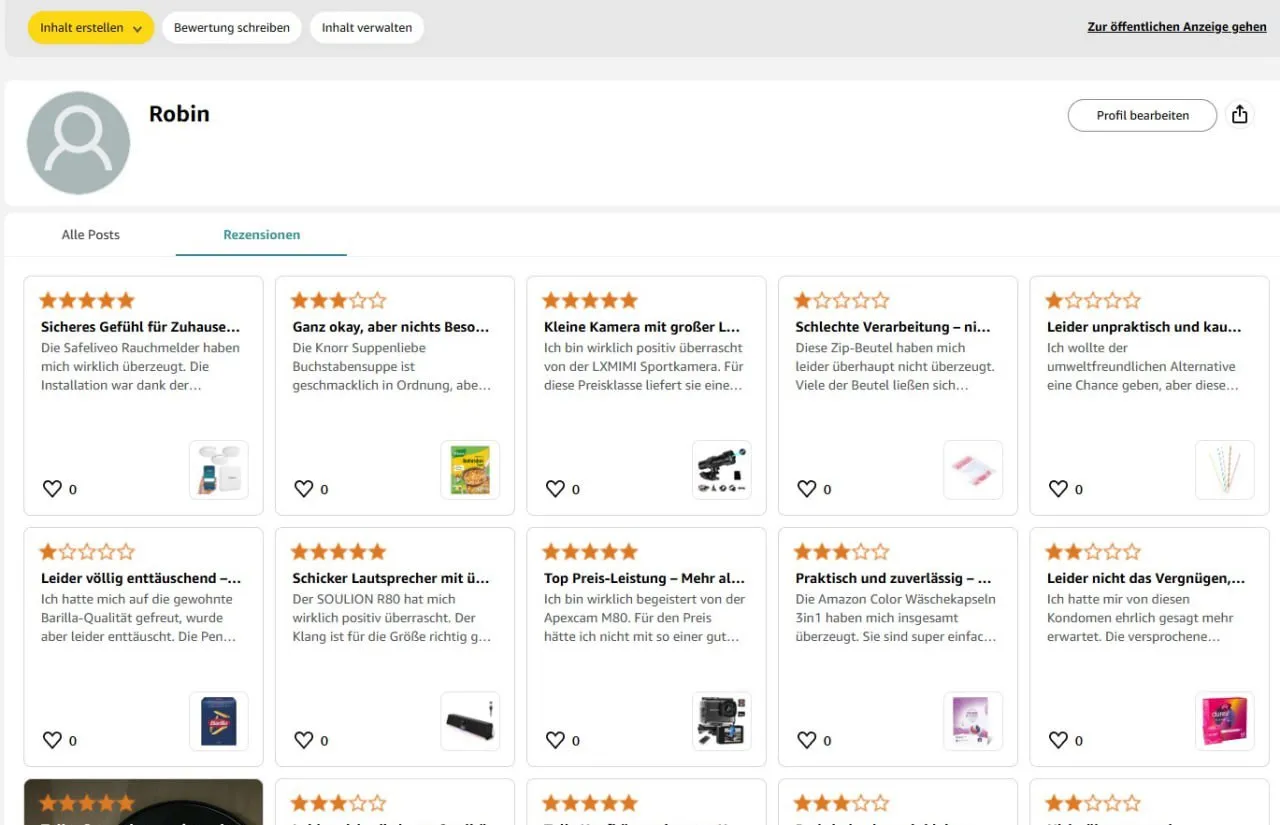Click the five-star rating on Safeliveo review
This screenshot has width=1280, height=825.
pyautogui.click(x=87, y=300)
